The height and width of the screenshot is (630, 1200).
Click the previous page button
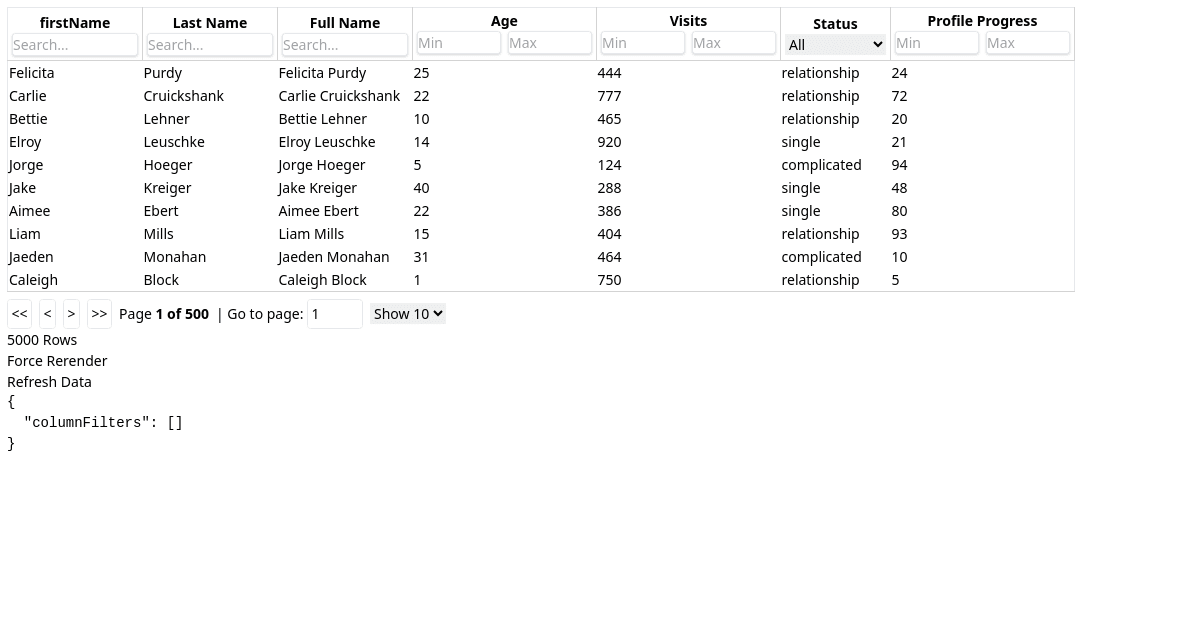pos(47,314)
